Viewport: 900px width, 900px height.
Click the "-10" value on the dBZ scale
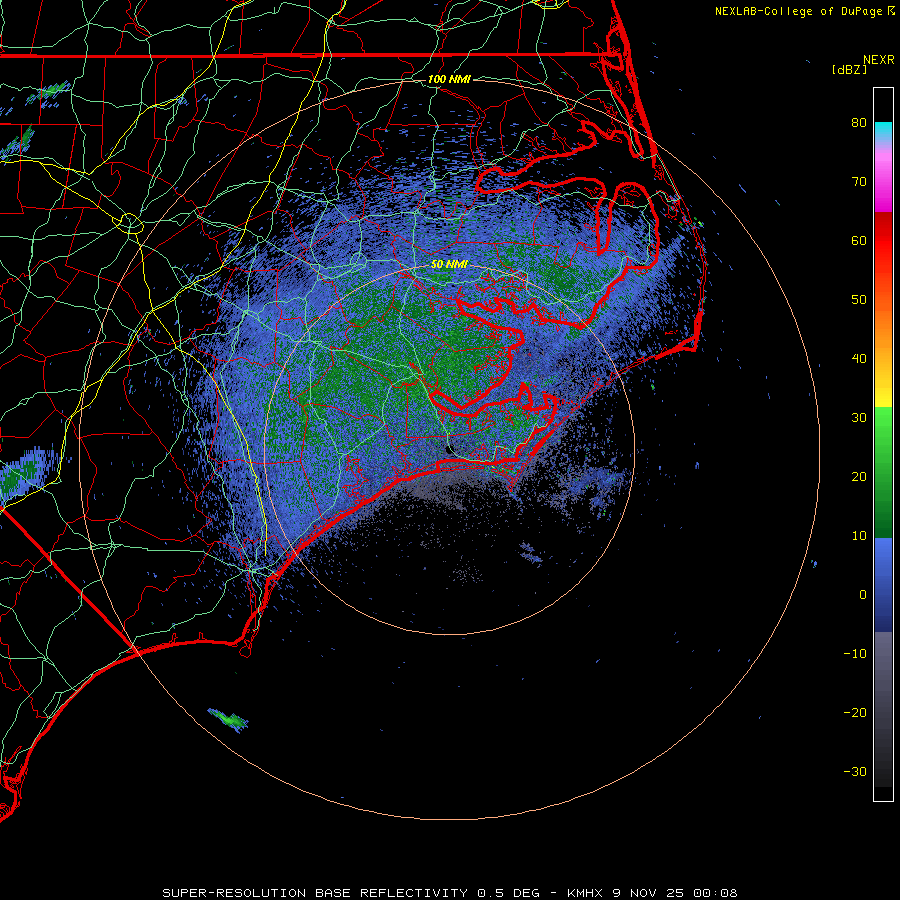pos(855,654)
